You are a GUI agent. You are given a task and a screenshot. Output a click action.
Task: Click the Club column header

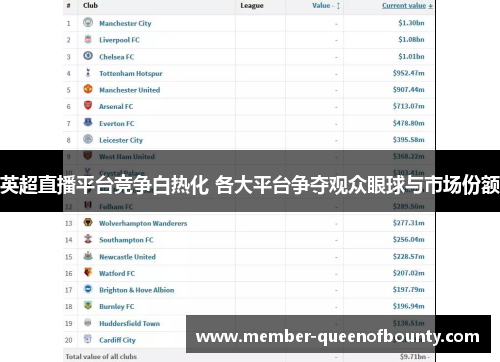90,5
